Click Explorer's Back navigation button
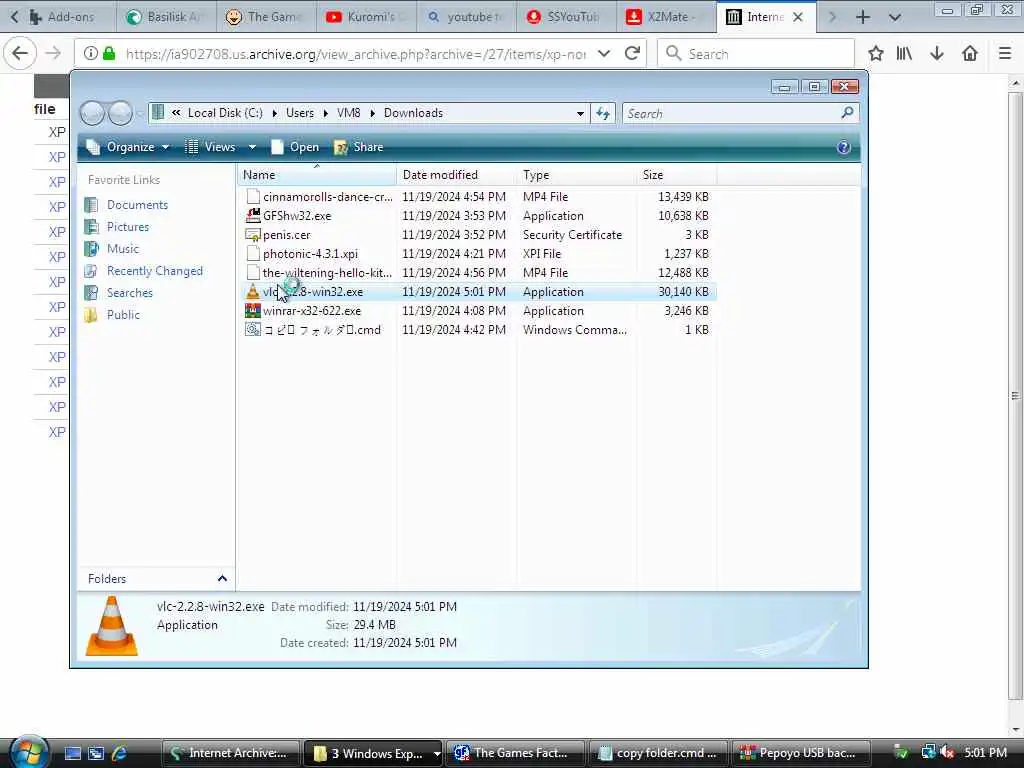 pyautogui.click(x=93, y=113)
